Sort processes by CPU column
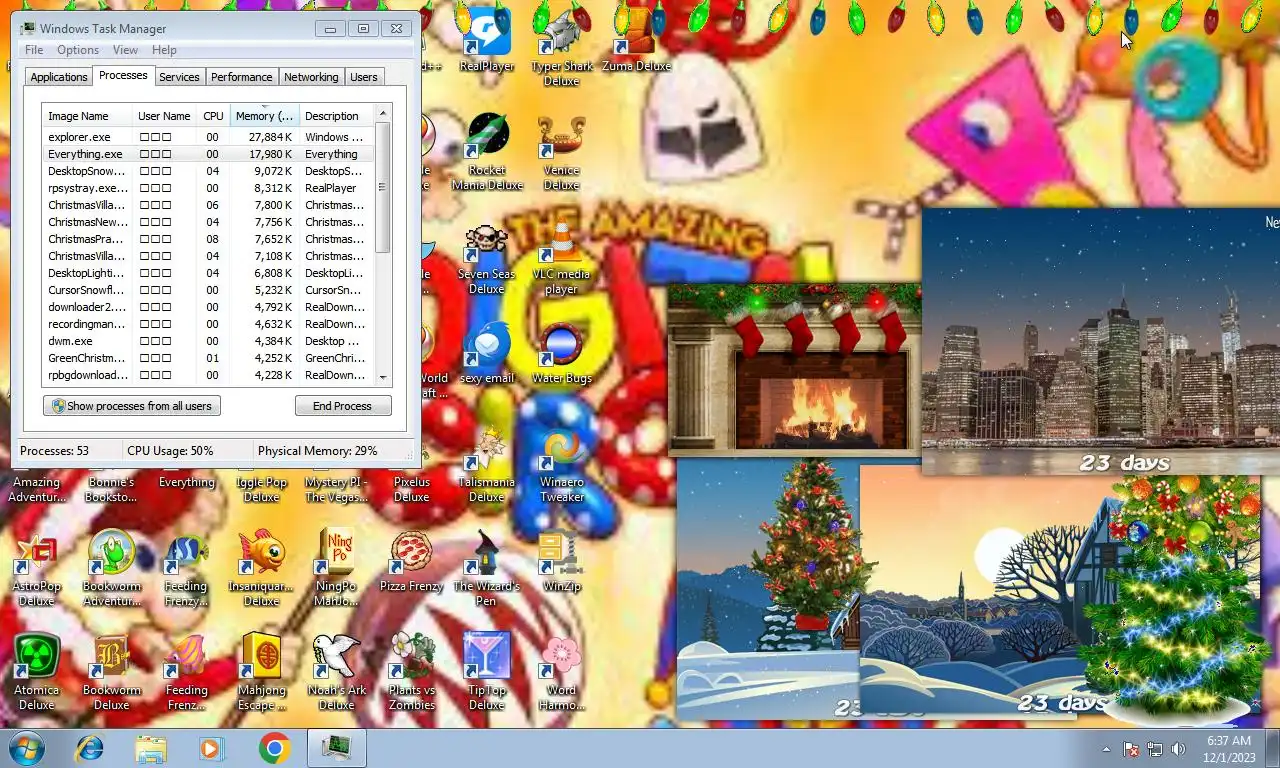The width and height of the screenshot is (1280, 768). [x=213, y=116]
